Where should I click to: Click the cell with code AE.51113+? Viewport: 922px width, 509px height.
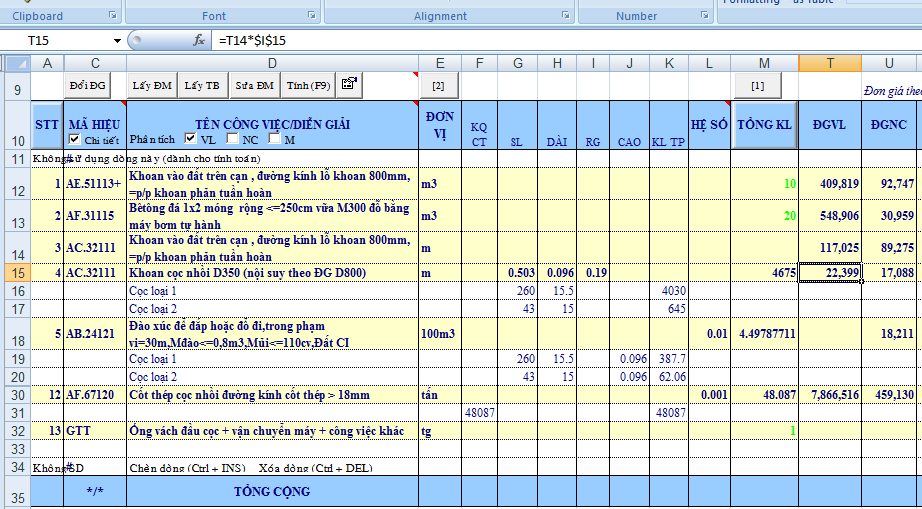pos(95,183)
